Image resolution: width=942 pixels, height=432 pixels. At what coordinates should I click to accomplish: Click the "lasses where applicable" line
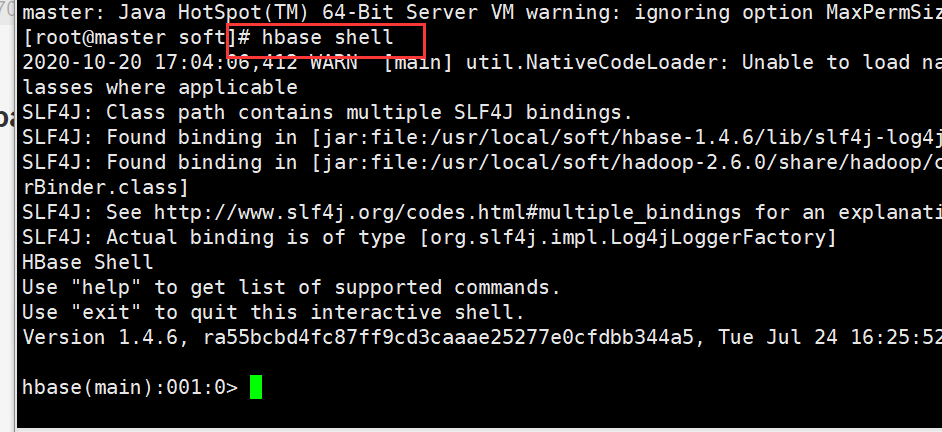point(160,88)
